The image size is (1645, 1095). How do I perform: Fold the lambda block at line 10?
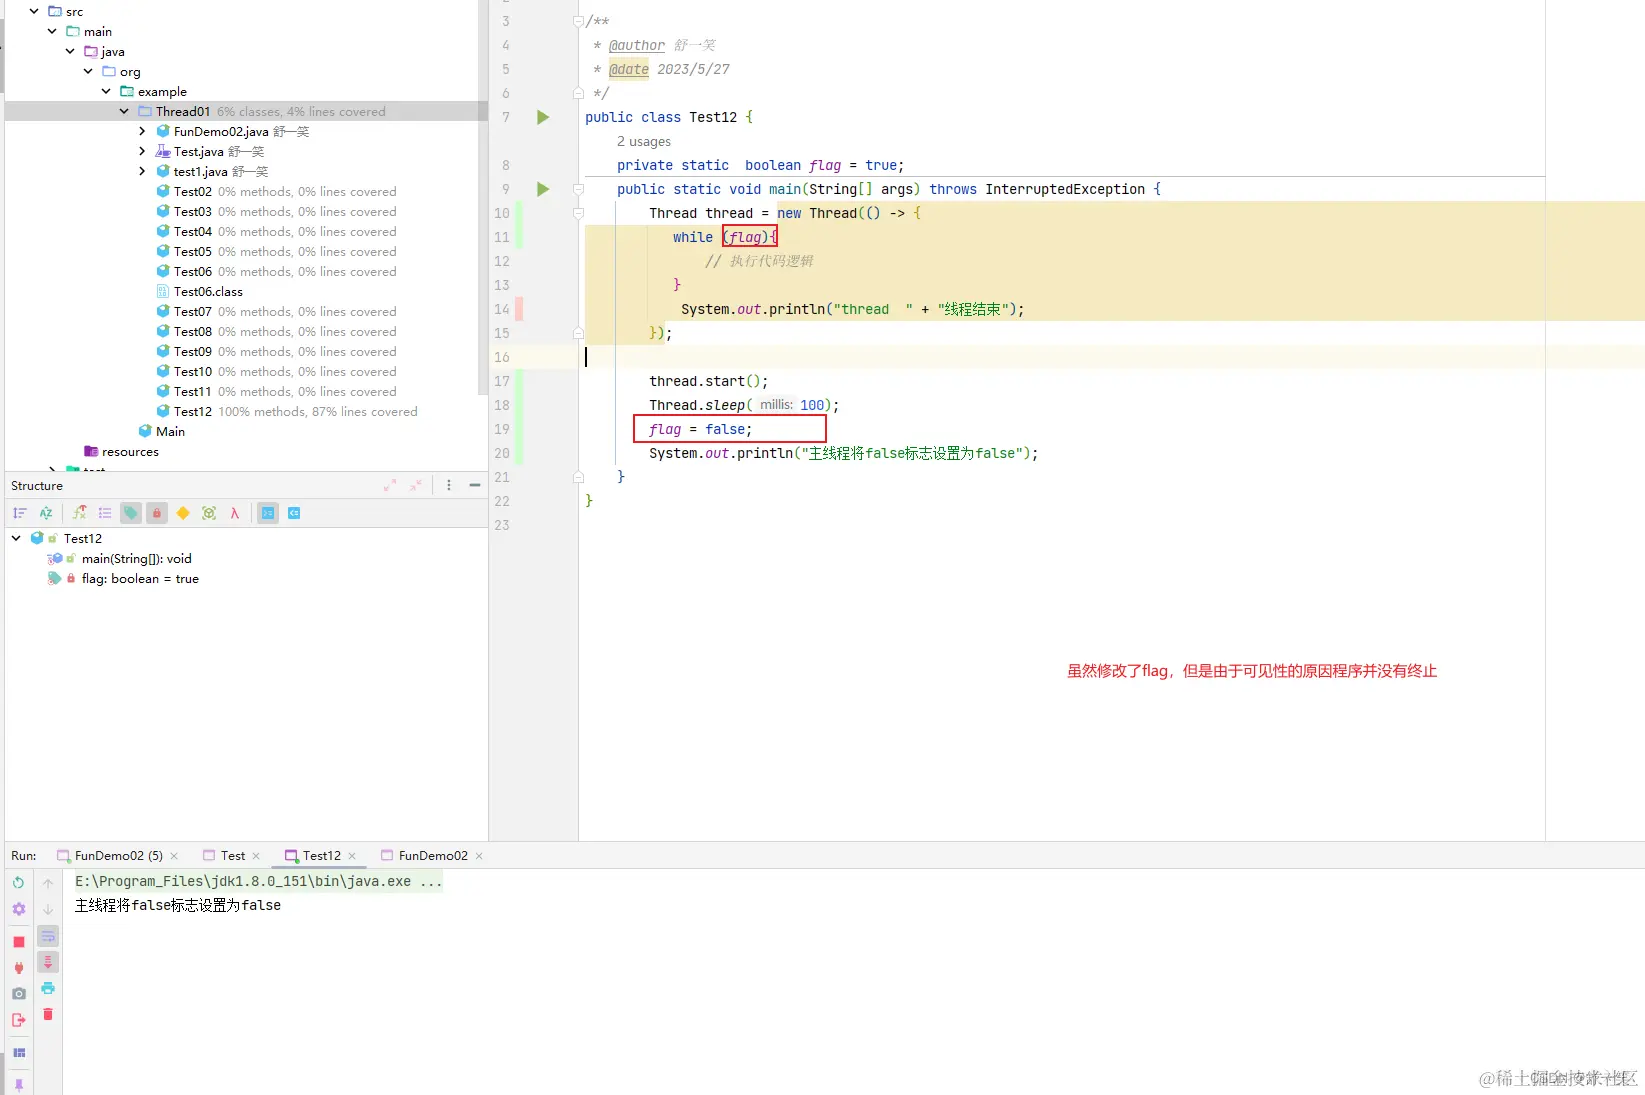click(x=578, y=213)
